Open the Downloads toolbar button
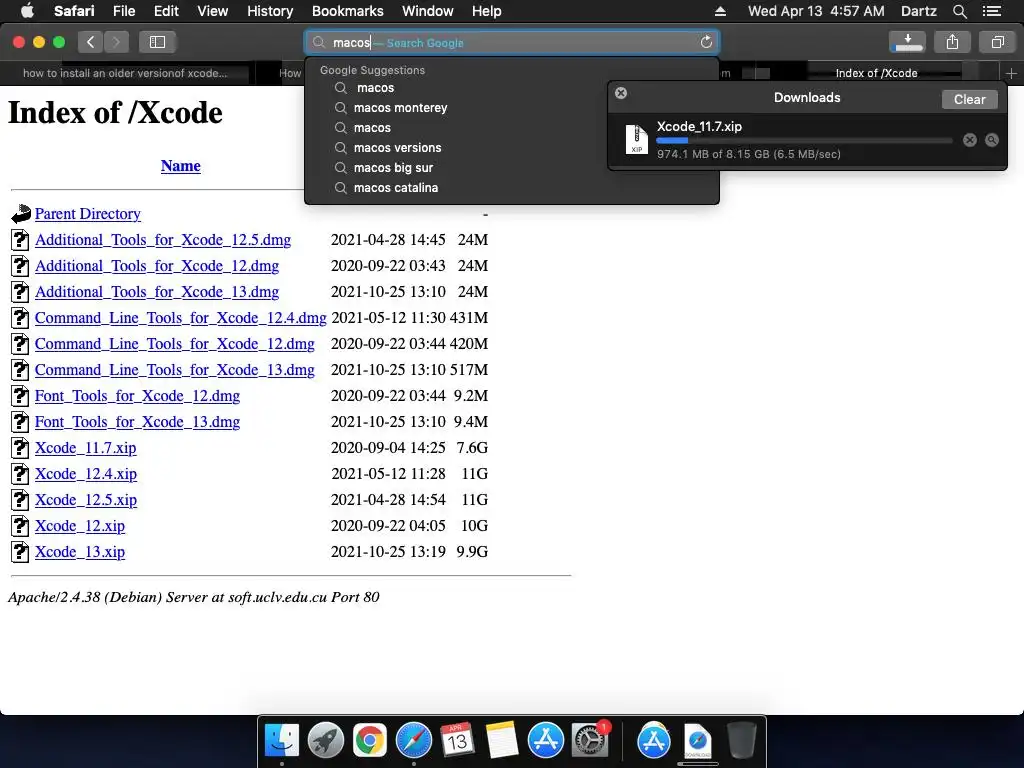1024x768 pixels. pos(907,42)
